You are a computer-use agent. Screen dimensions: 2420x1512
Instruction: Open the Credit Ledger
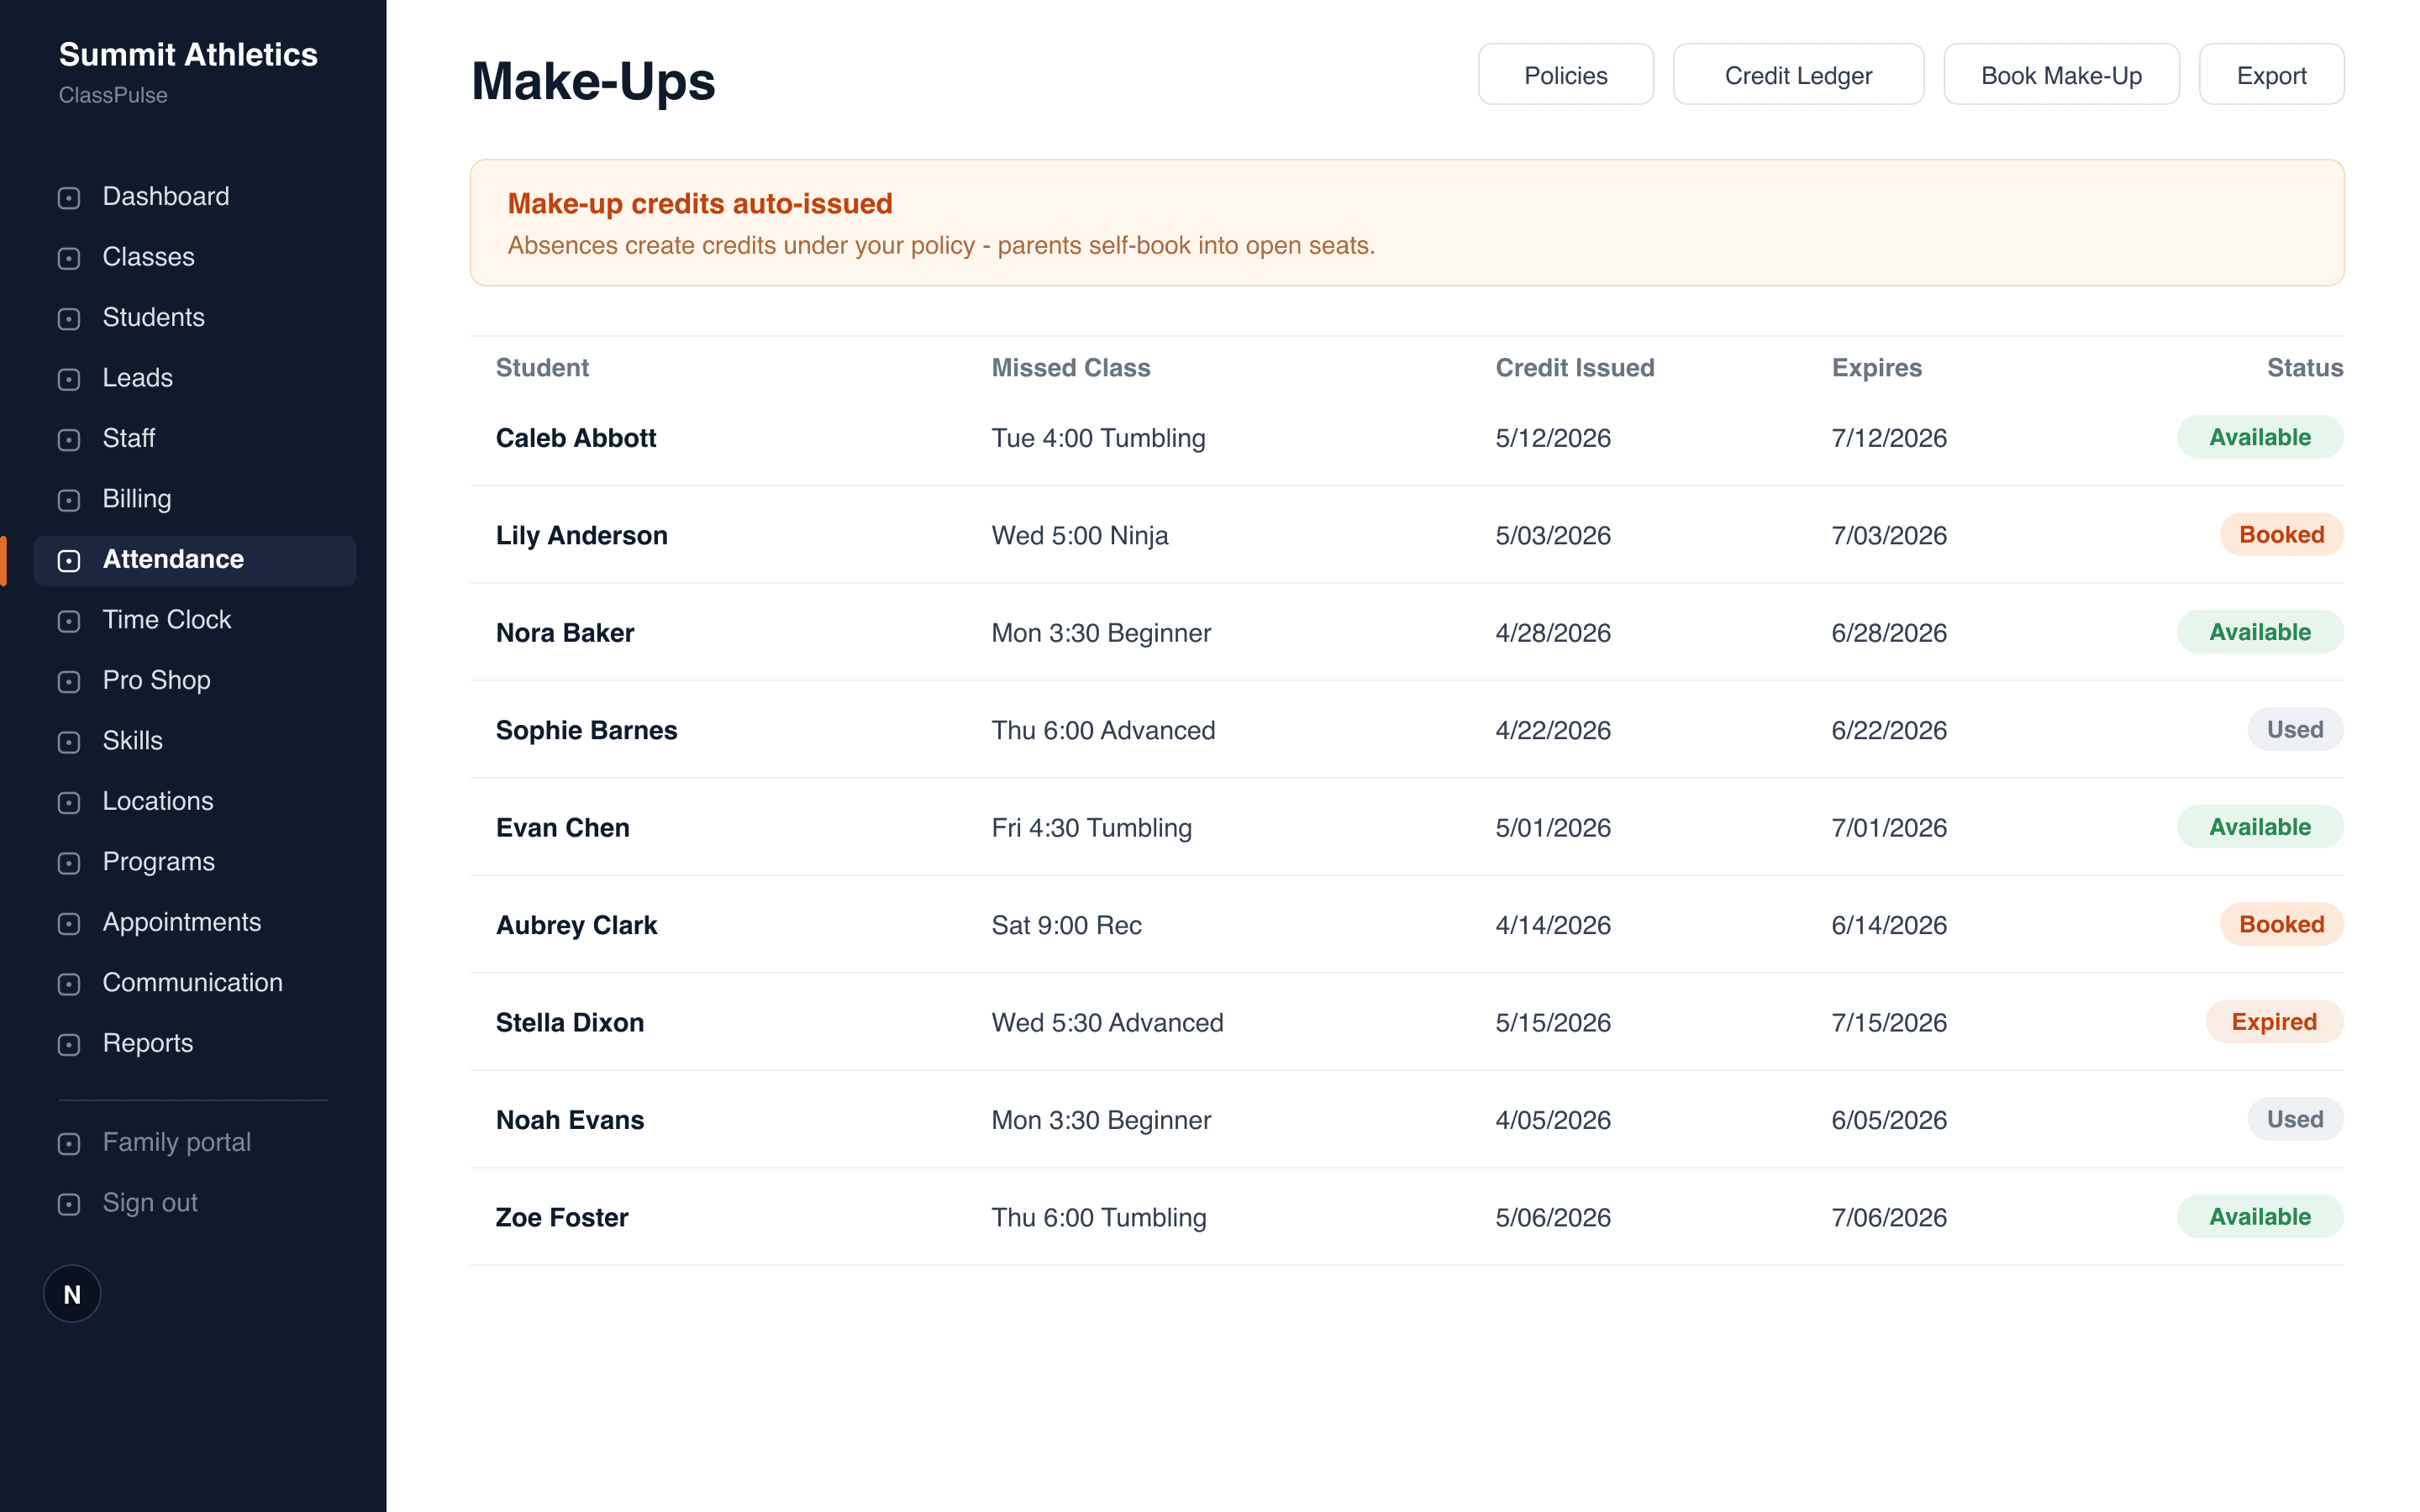click(x=1798, y=75)
